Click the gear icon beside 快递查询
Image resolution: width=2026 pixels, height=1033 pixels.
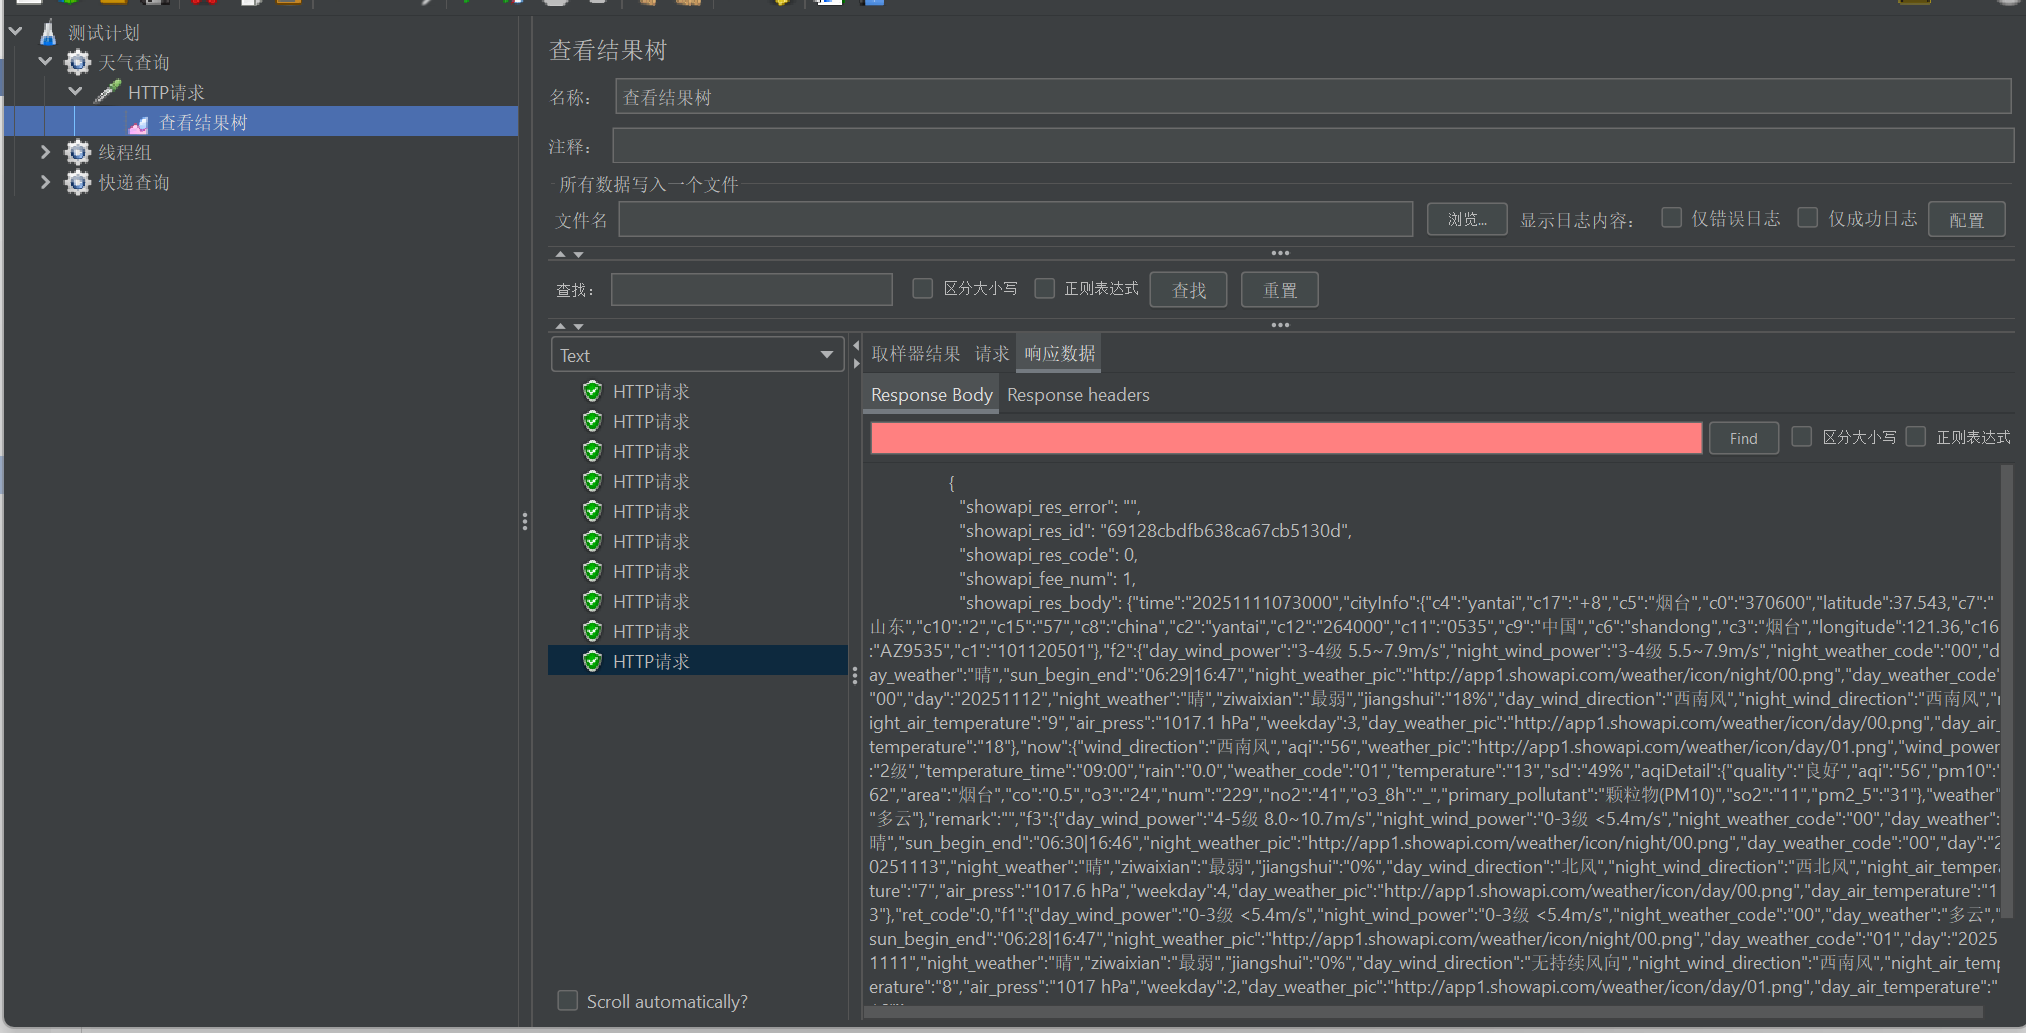click(78, 182)
